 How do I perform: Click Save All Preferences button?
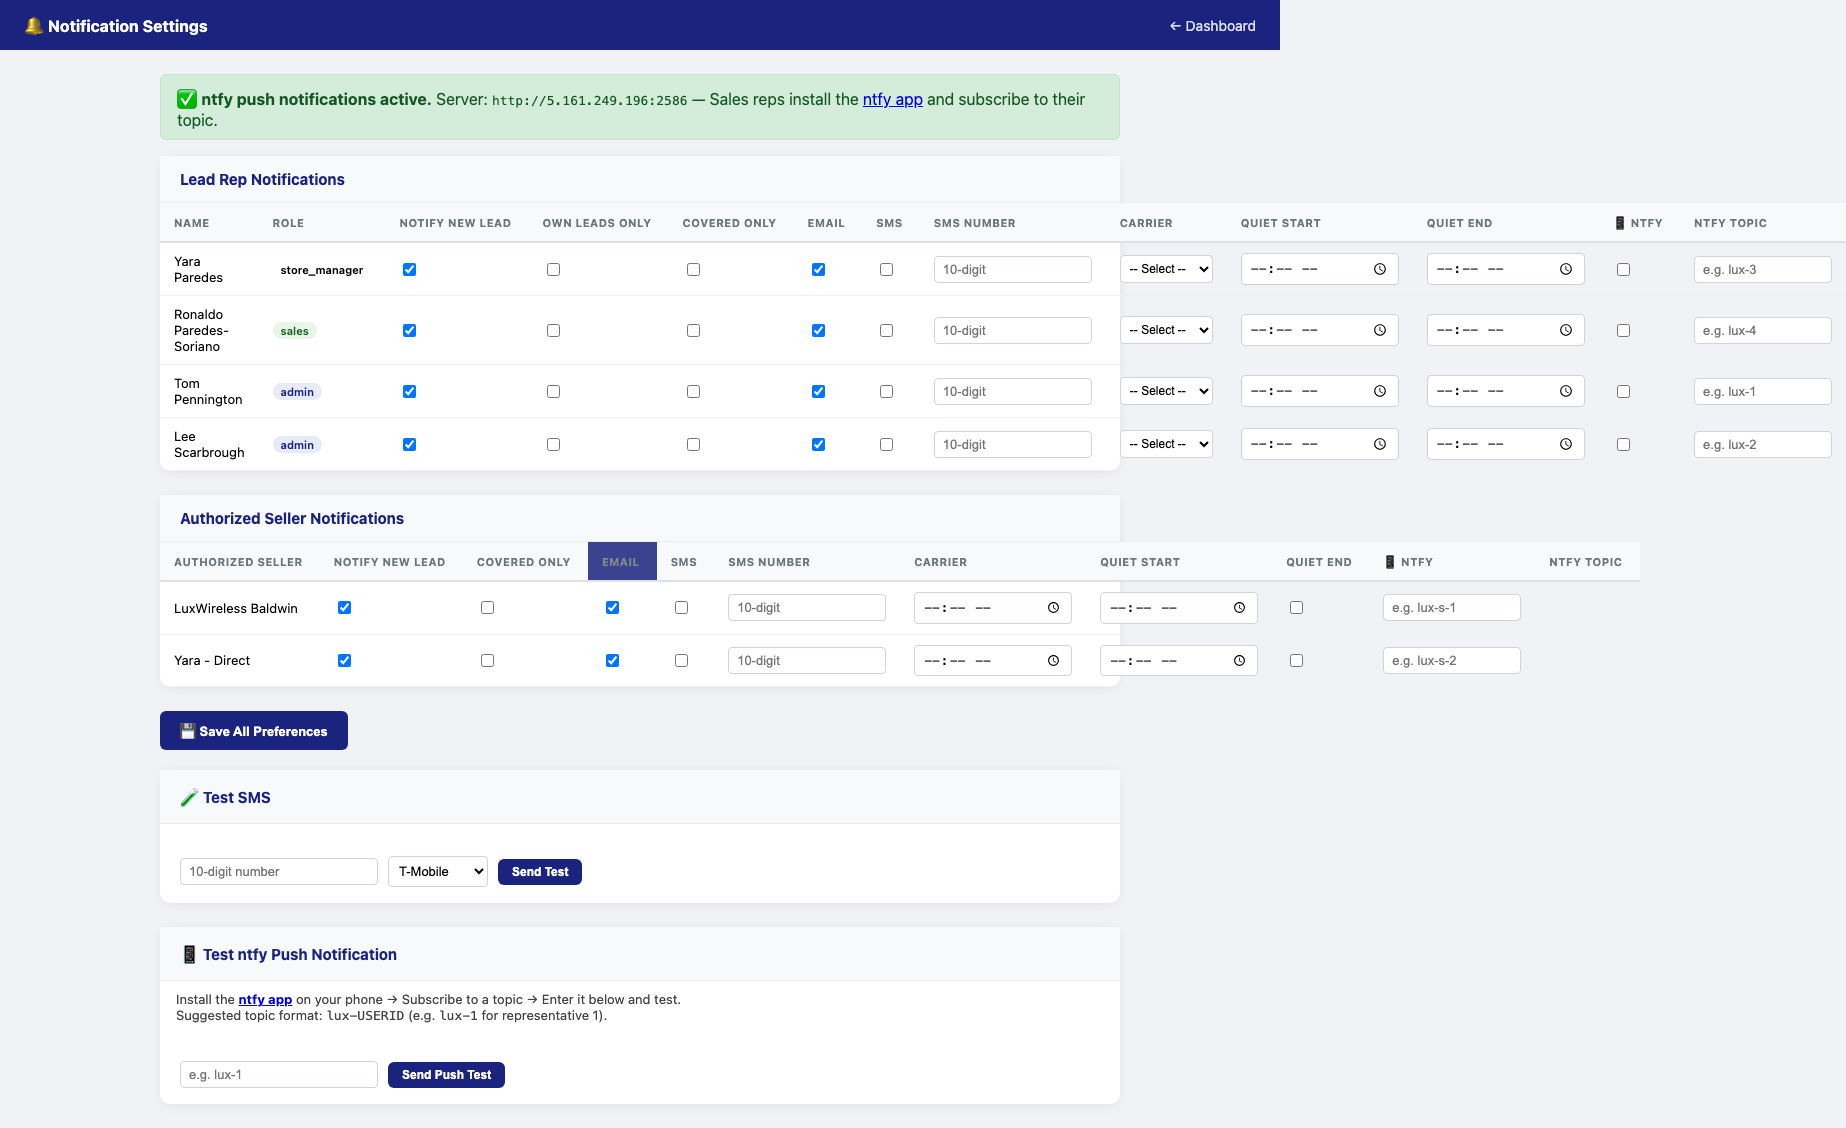(x=254, y=730)
